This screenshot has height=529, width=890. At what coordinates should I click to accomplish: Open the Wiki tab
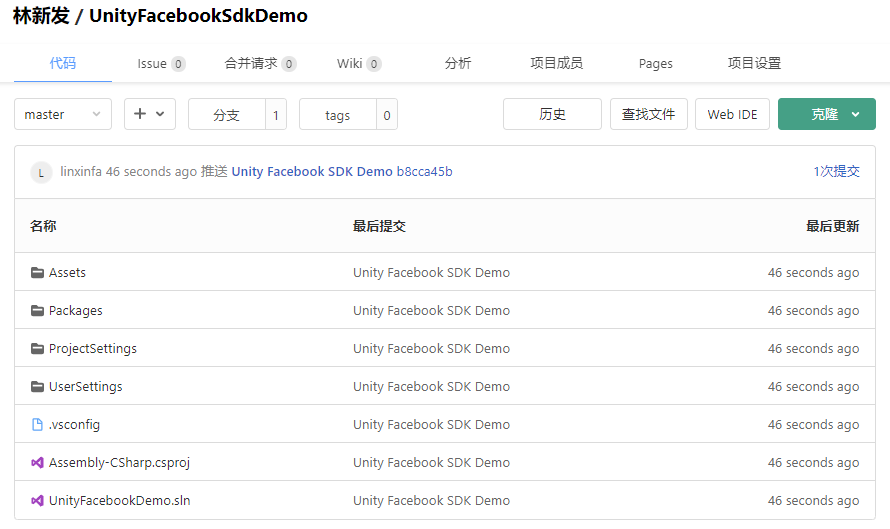[359, 64]
